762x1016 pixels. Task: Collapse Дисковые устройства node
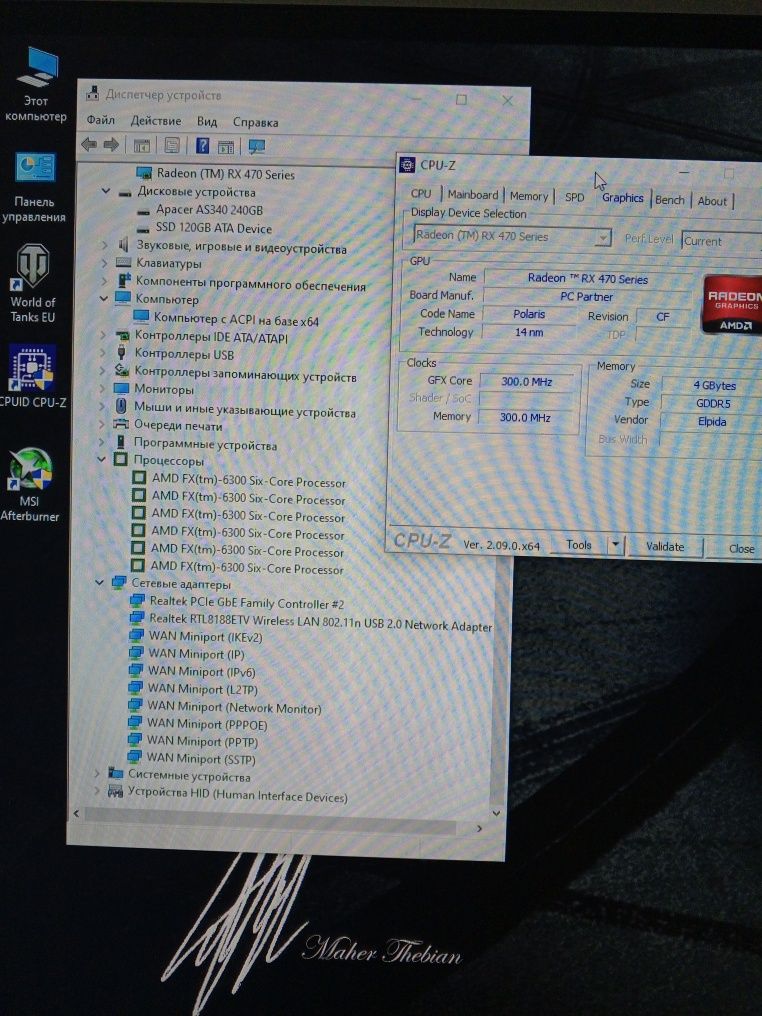(106, 191)
